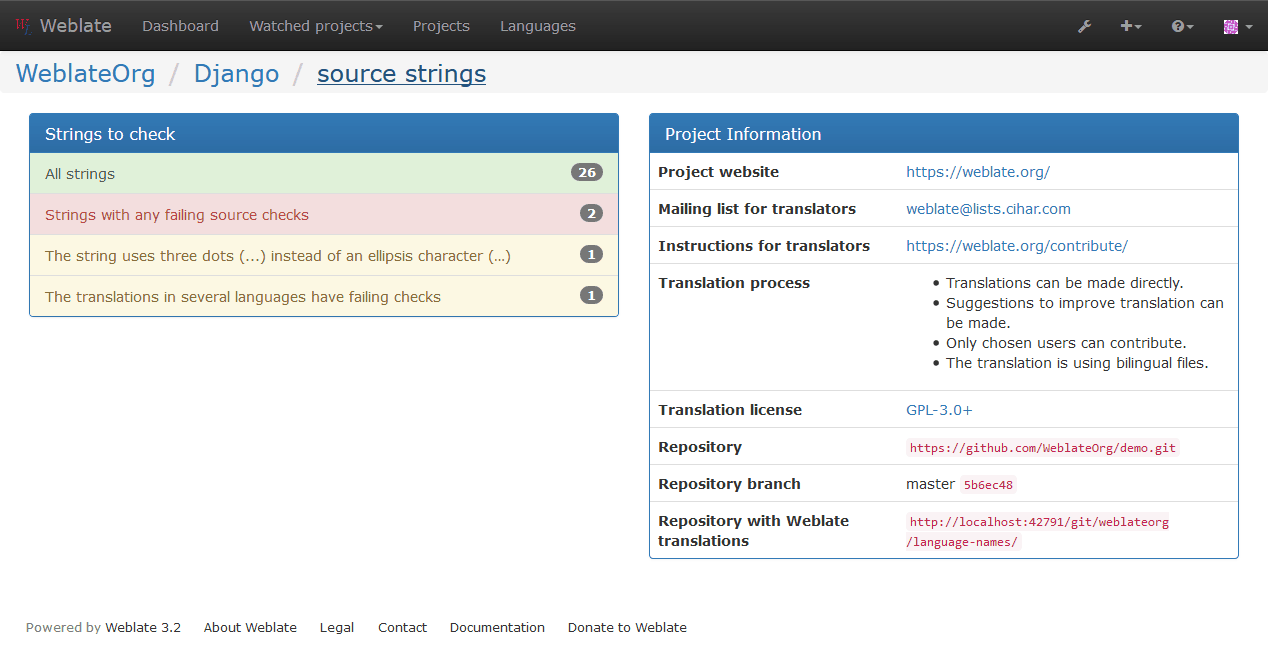Open Weblate 3.2 footer link
The height and width of the screenshot is (647, 1268).
point(143,628)
